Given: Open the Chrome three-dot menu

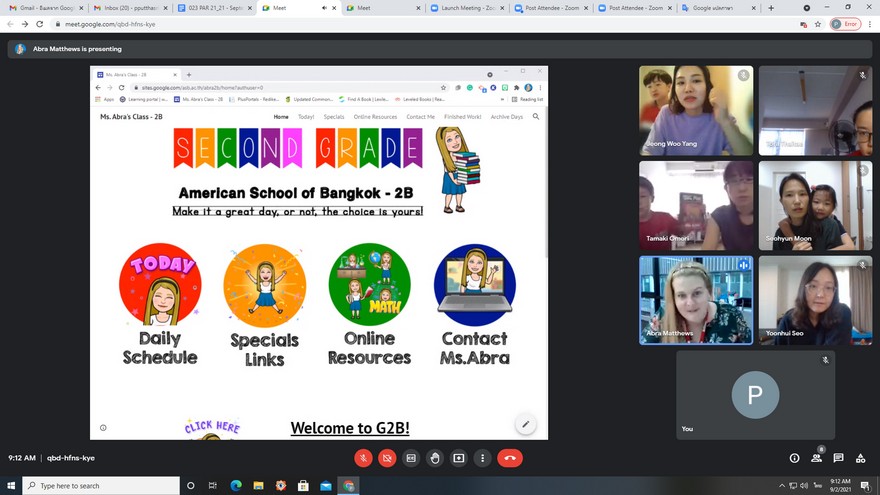Looking at the screenshot, I should click(x=870, y=24).
